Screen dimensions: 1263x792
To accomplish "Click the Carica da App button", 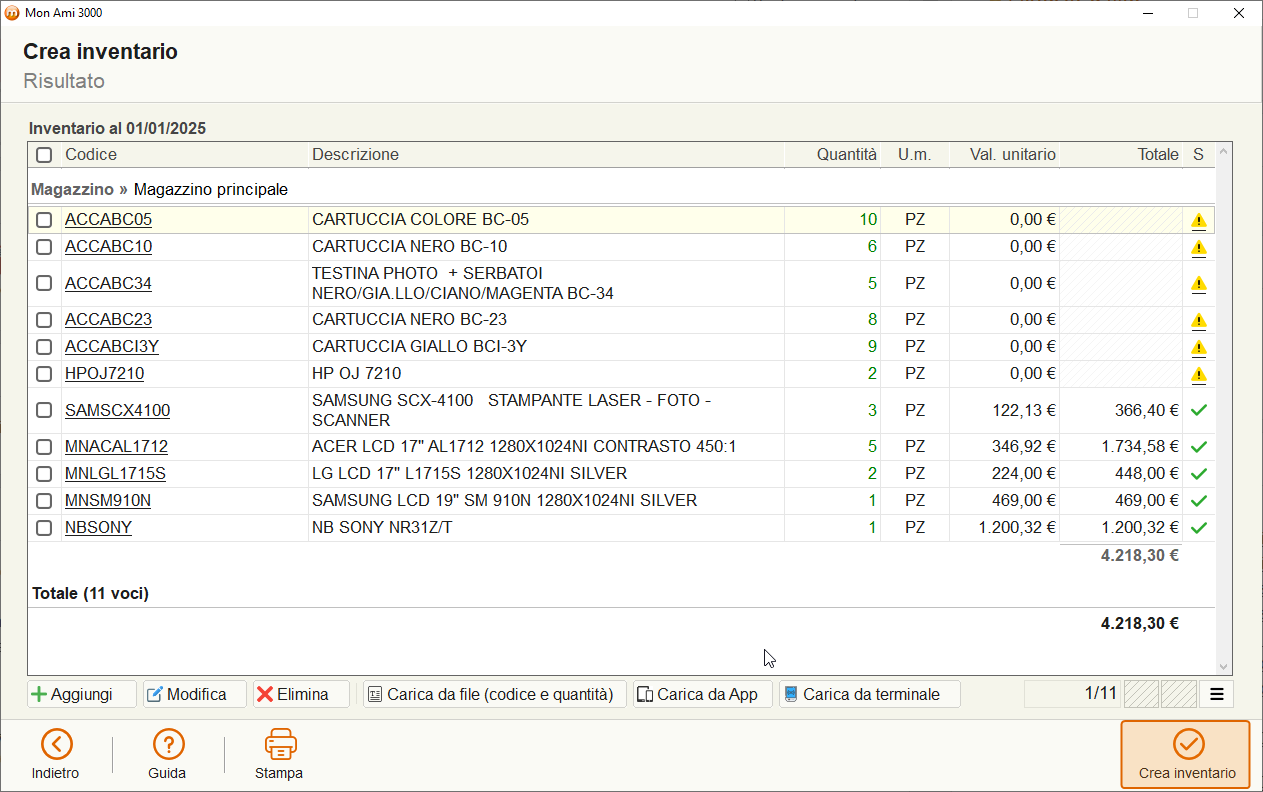I will click(x=703, y=694).
